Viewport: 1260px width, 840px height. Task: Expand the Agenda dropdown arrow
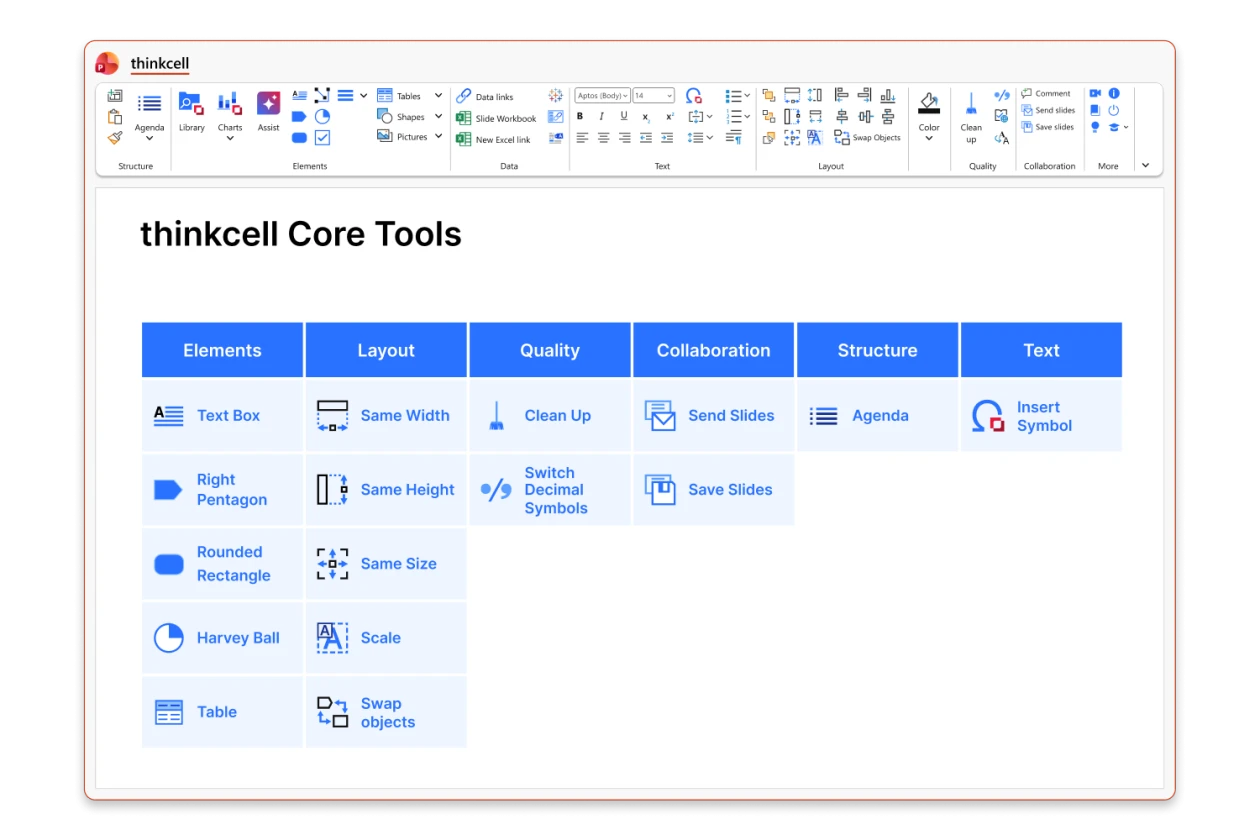click(x=149, y=138)
